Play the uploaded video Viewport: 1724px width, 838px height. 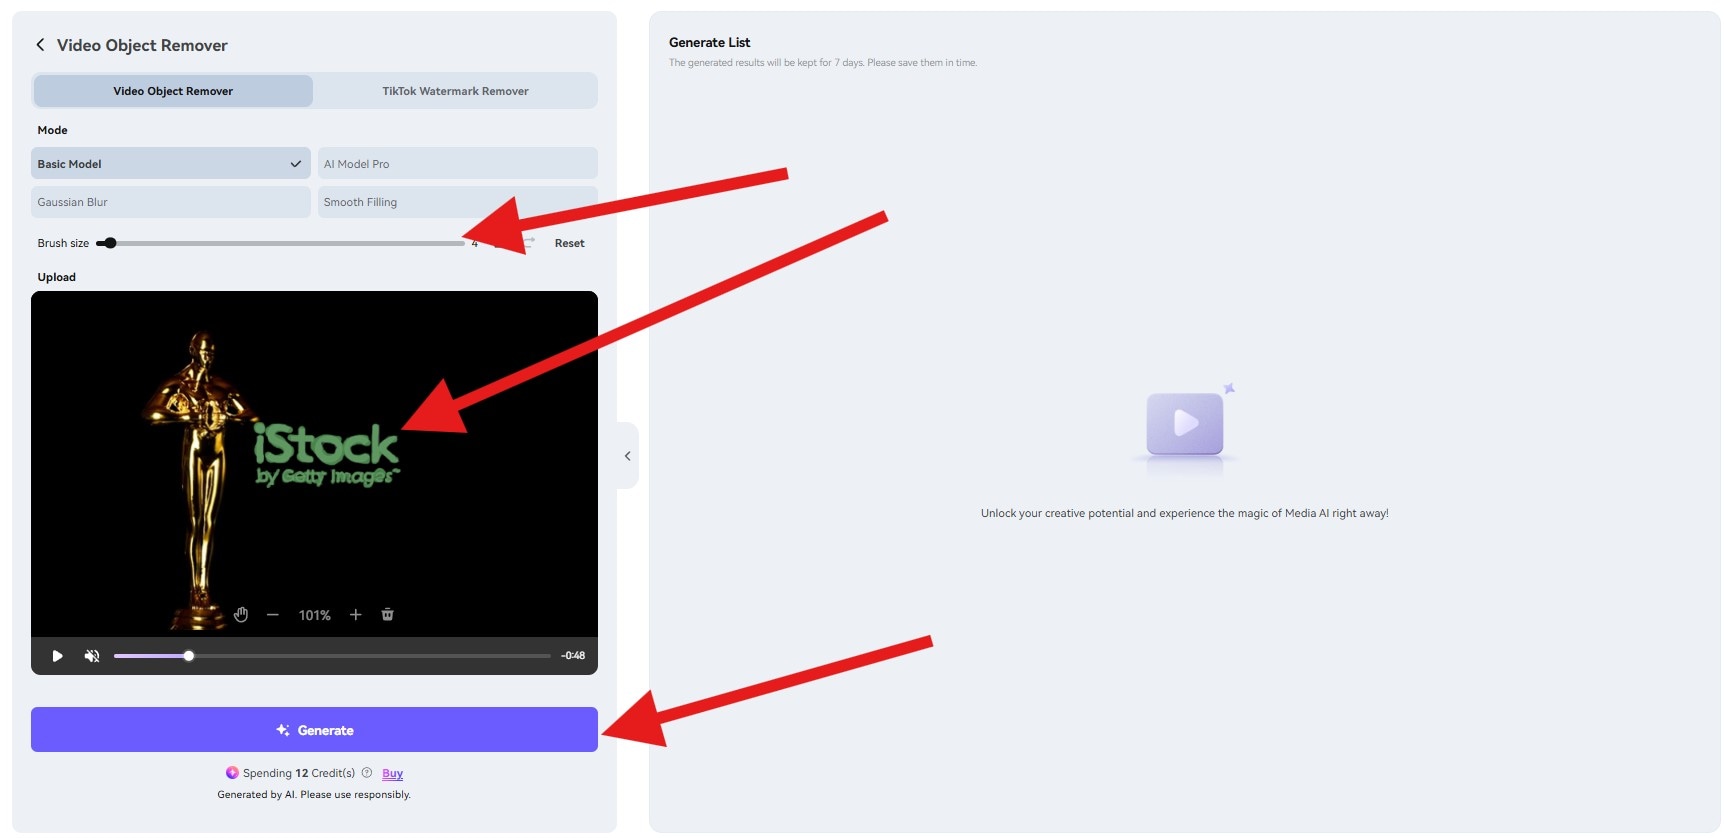coord(57,656)
